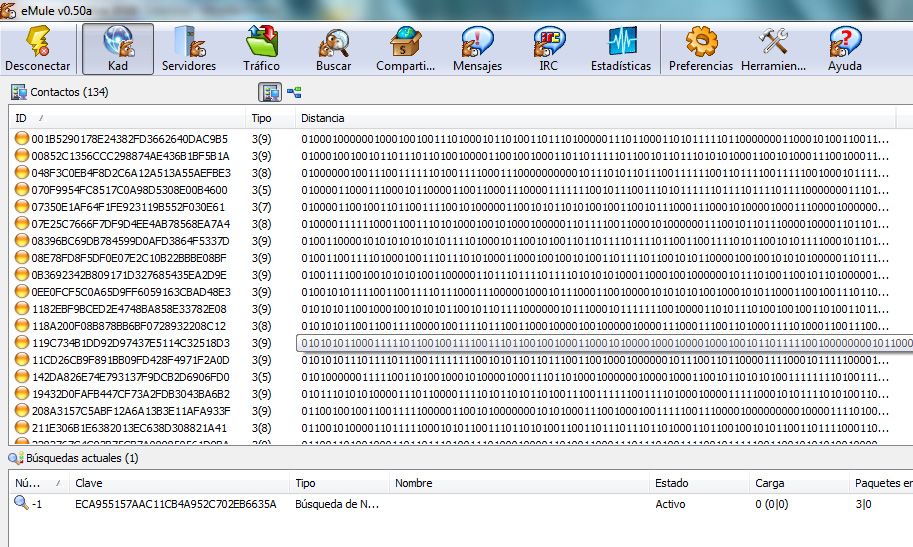Sort searches by Nombre column
Image resolution: width=913 pixels, height=547 pixels.
tap(519, 483)
